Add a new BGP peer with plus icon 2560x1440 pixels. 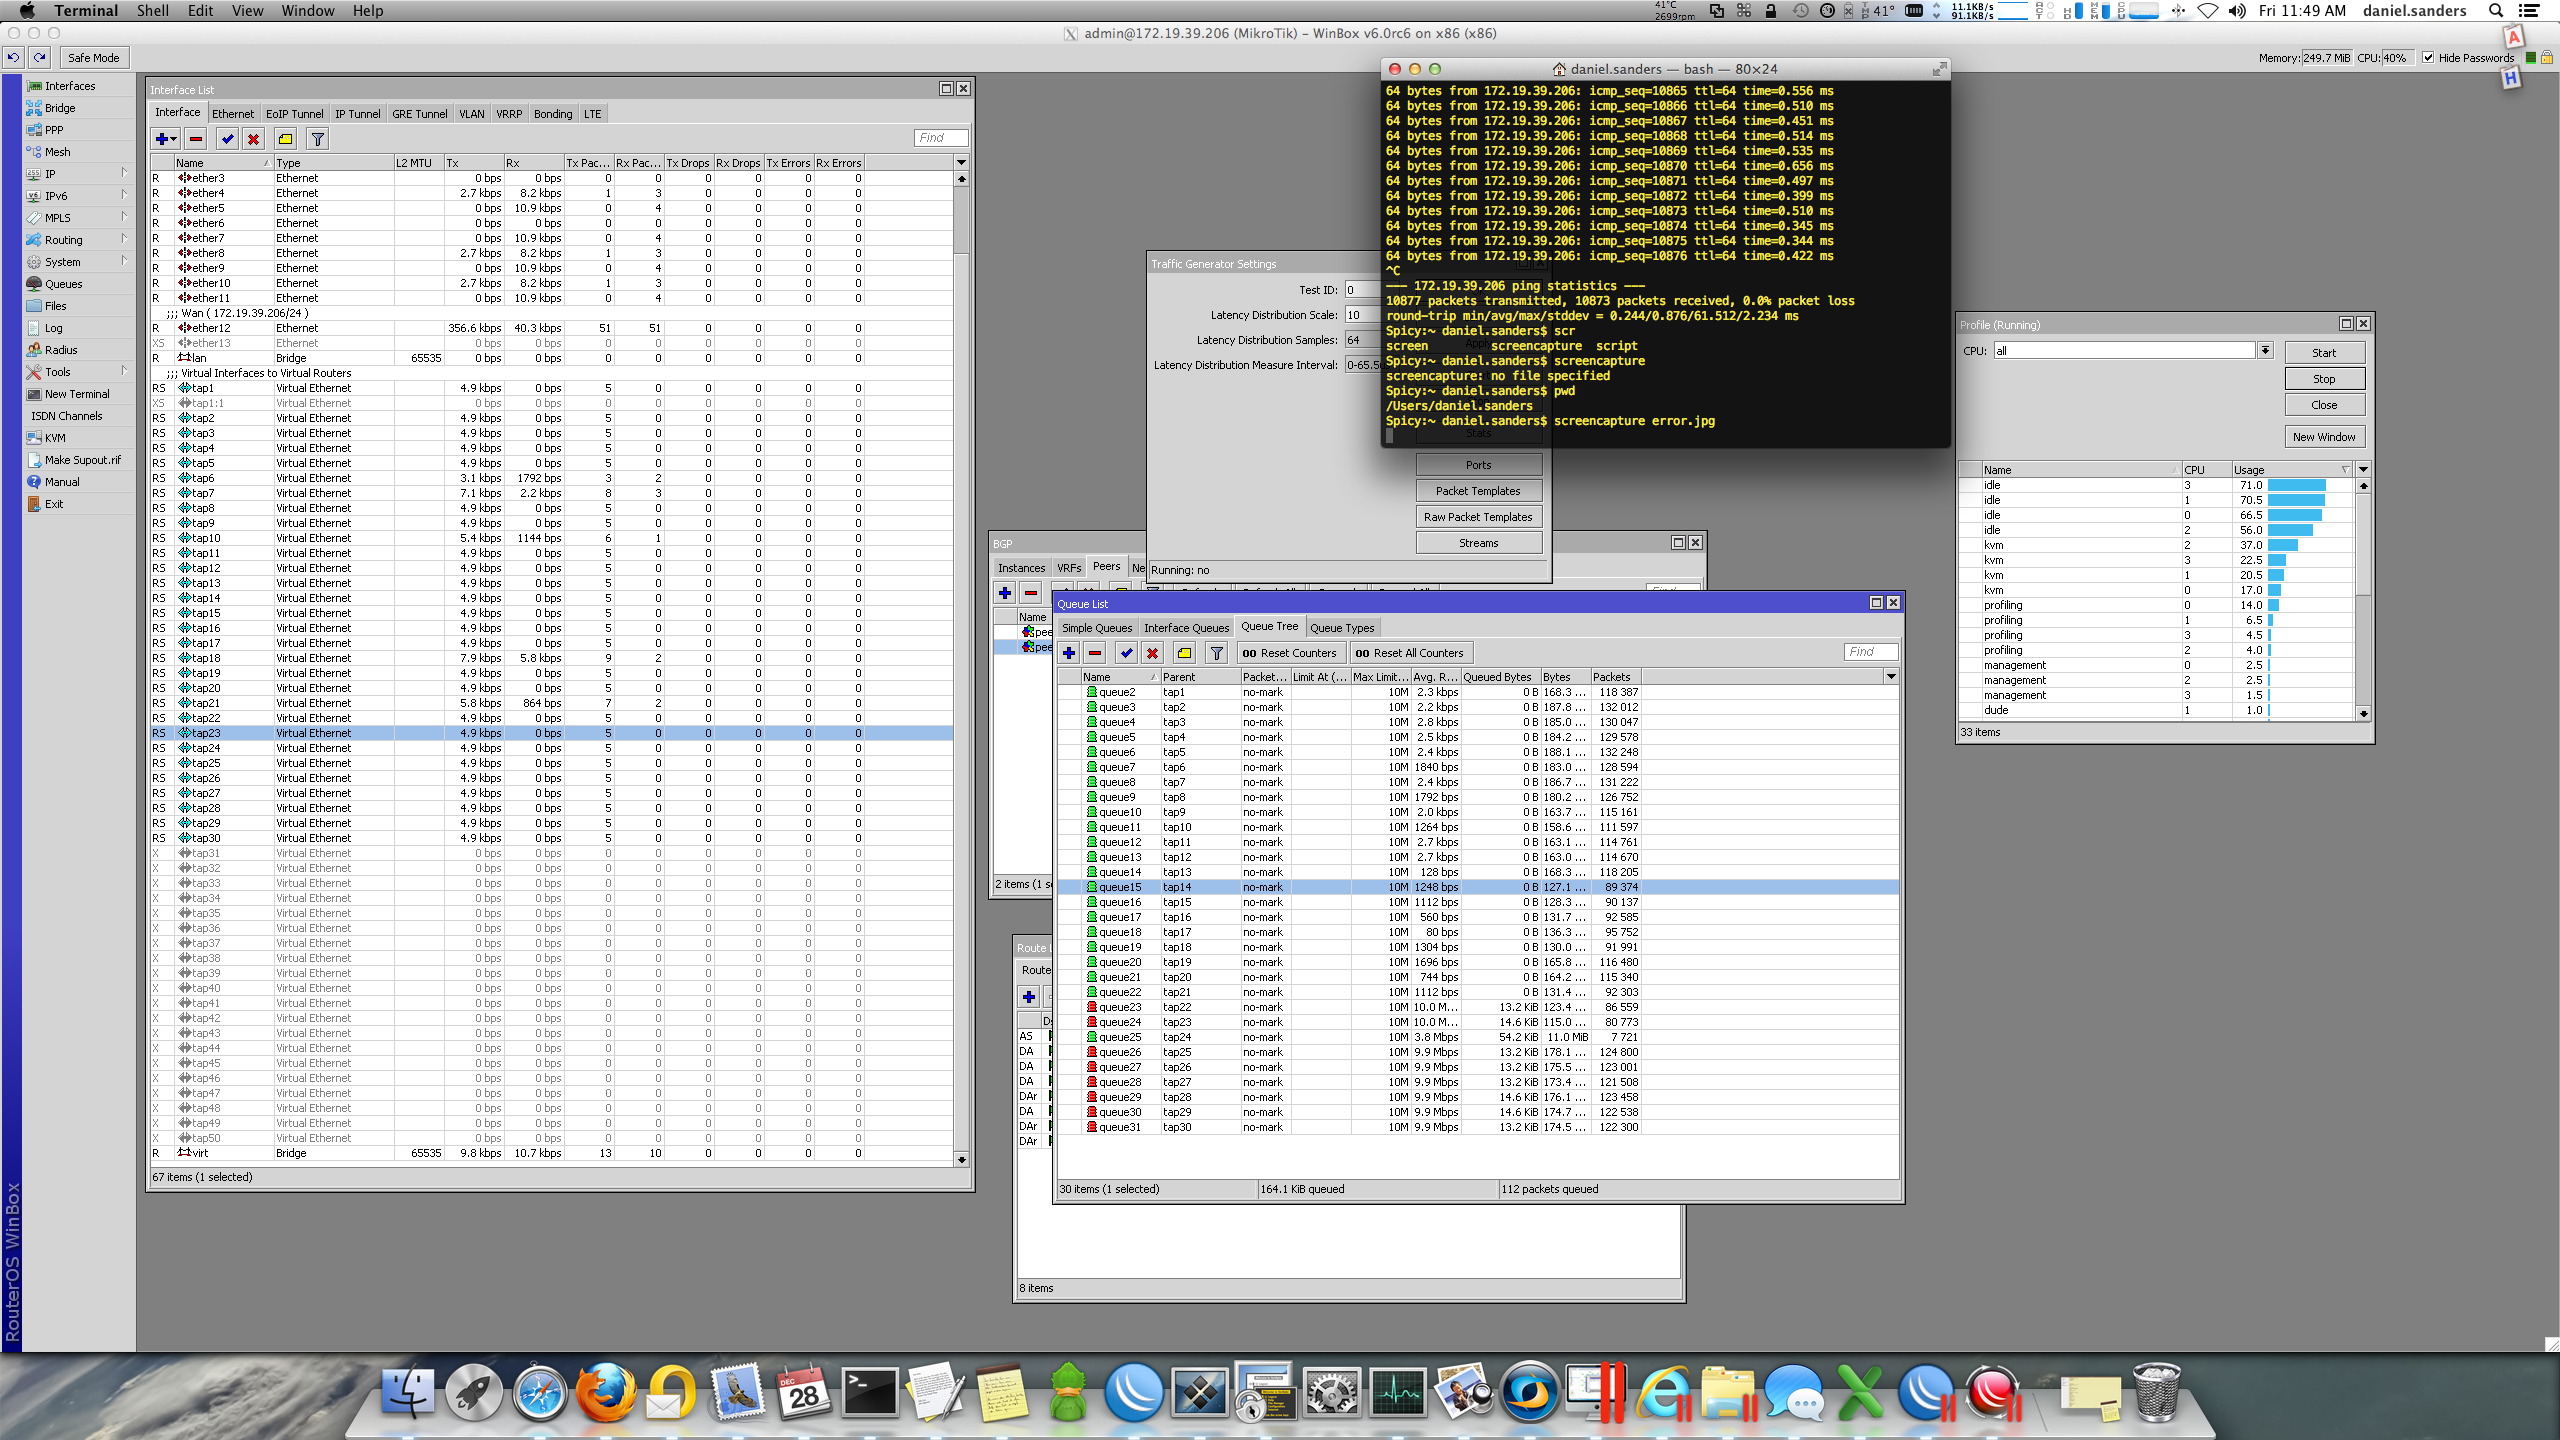1005,593
